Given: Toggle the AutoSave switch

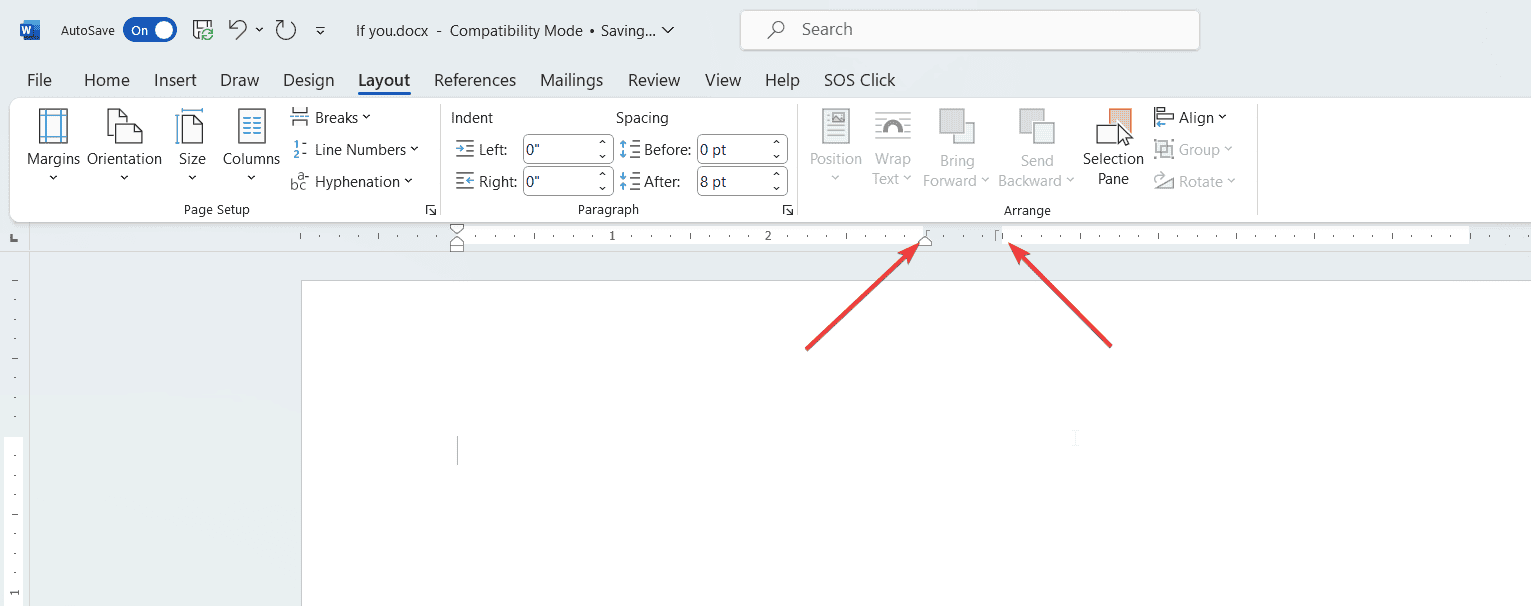Looking at the screenshot, I should pyautogui.click(x=150, y=30).
